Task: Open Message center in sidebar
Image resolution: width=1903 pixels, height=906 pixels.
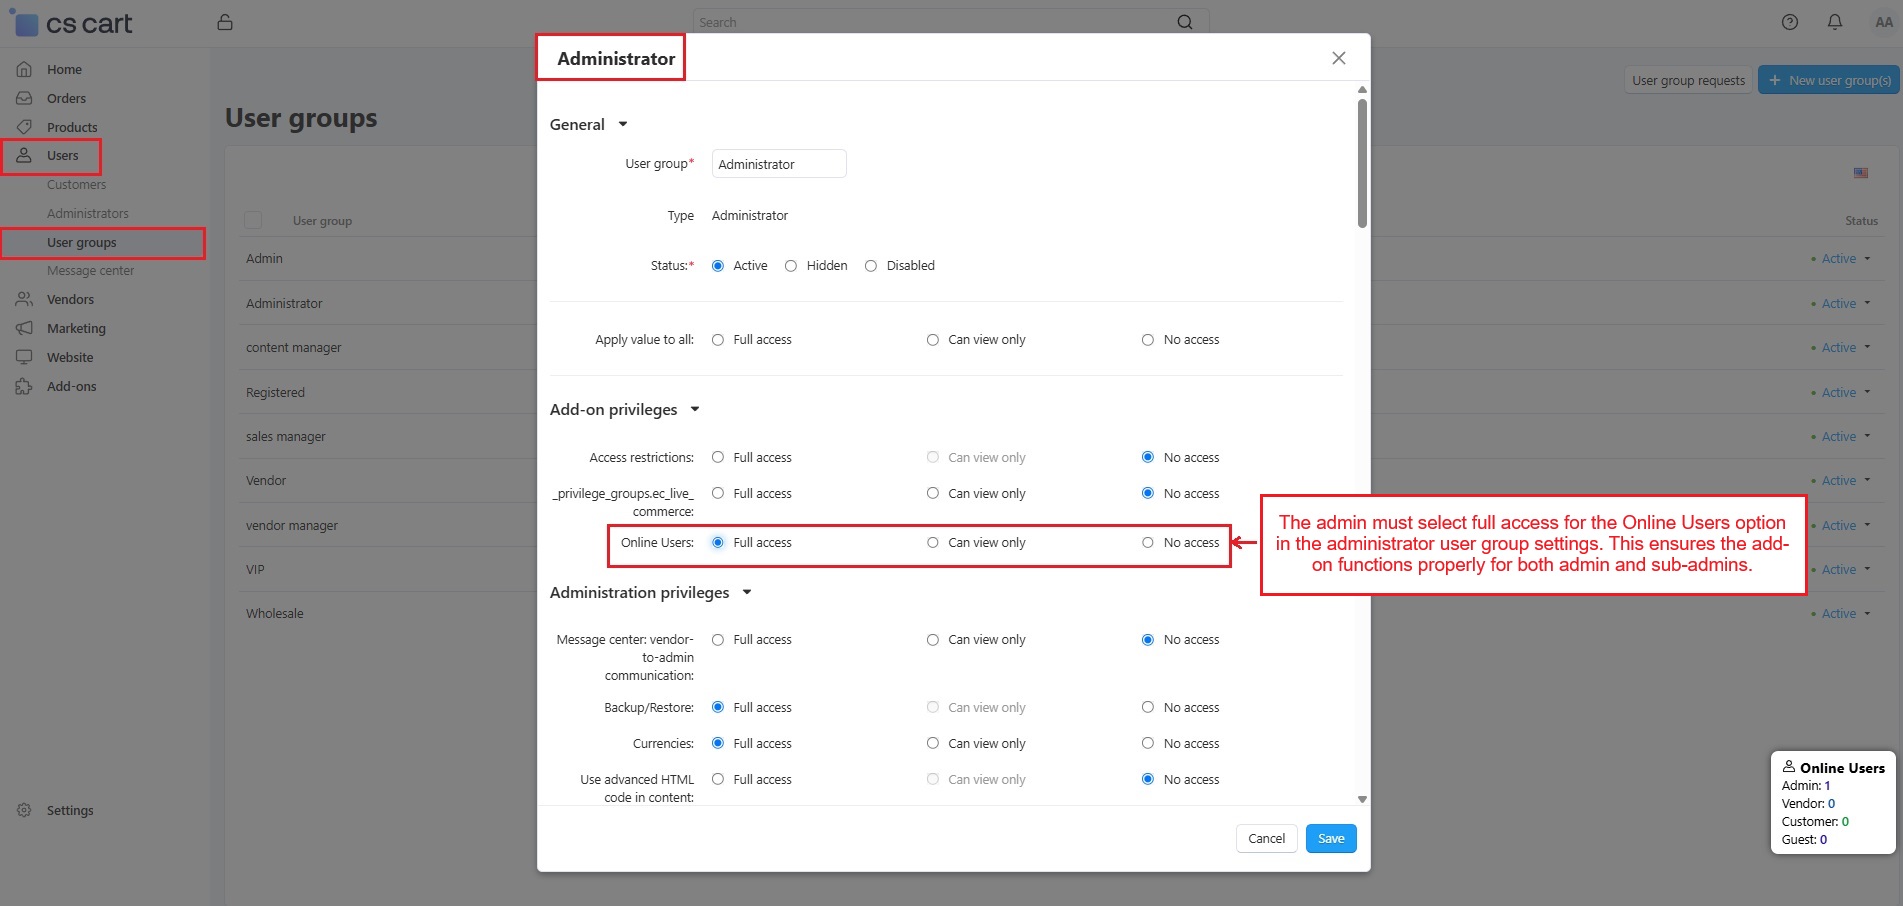Action: click(90, 271)
